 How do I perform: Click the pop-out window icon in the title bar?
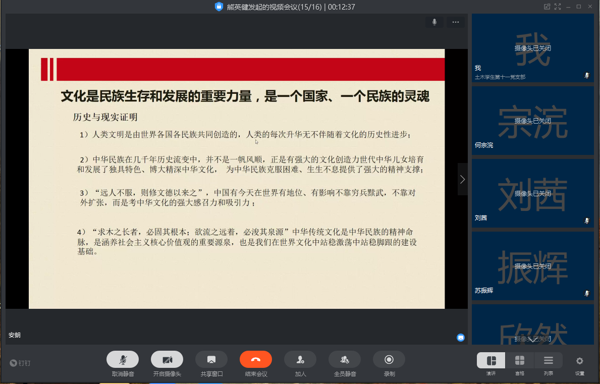coord(547,7)
